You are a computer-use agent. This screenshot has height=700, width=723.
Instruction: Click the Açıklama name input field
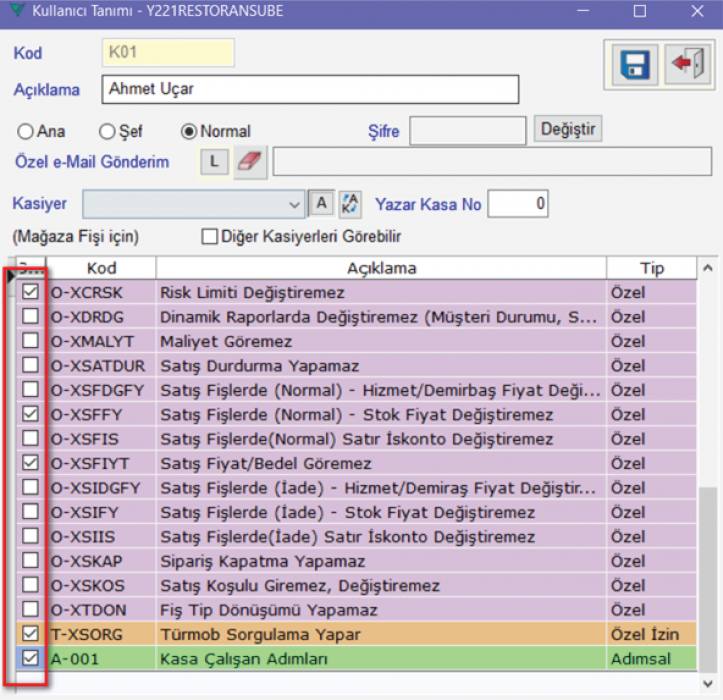(x=310, y=89)
